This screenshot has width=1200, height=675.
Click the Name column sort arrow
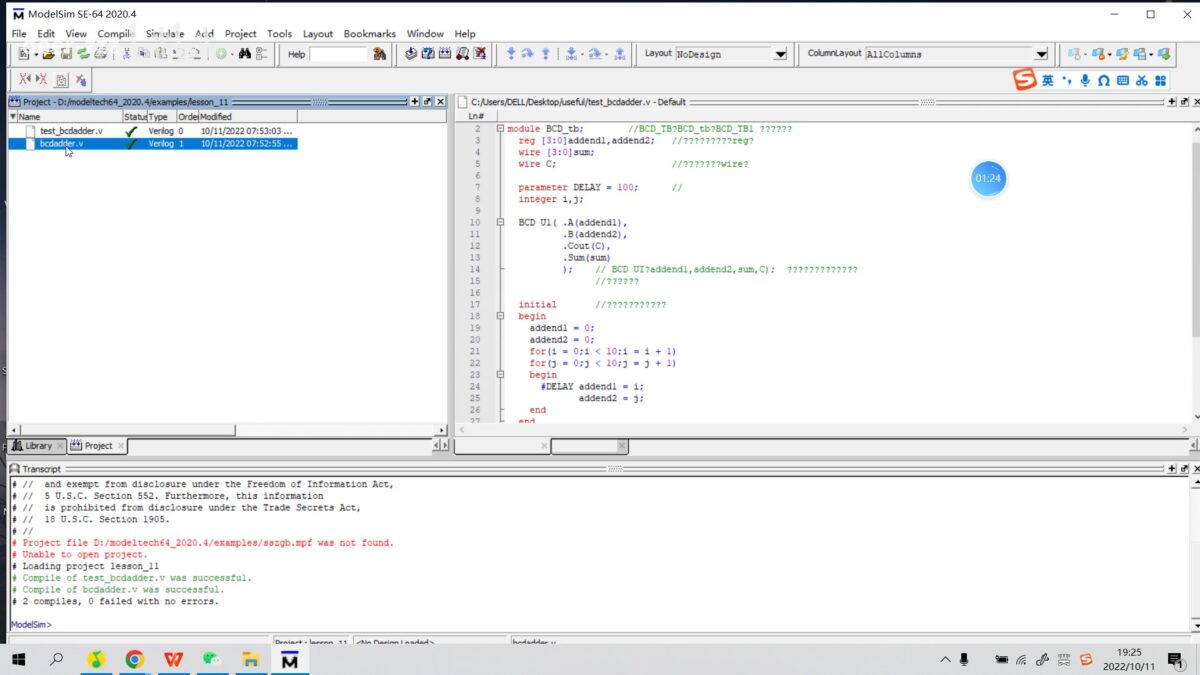(x=12, y=117)
